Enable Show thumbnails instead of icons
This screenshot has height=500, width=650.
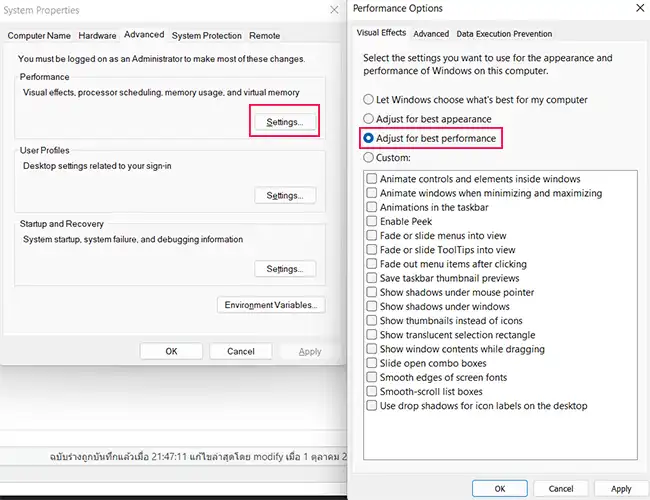pos(372,321)
